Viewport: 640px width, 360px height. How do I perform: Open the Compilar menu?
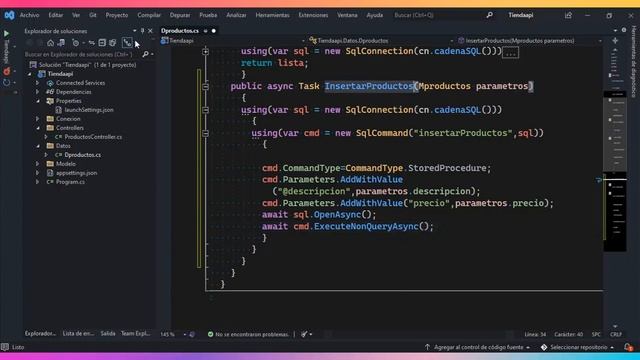pos(149,15)
